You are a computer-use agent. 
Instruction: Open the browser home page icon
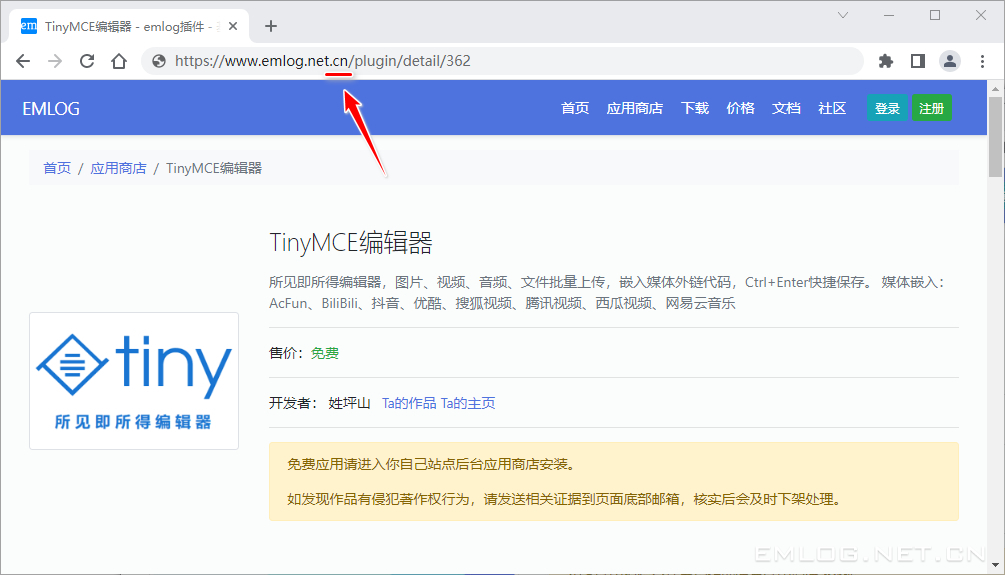coord(119,61)
